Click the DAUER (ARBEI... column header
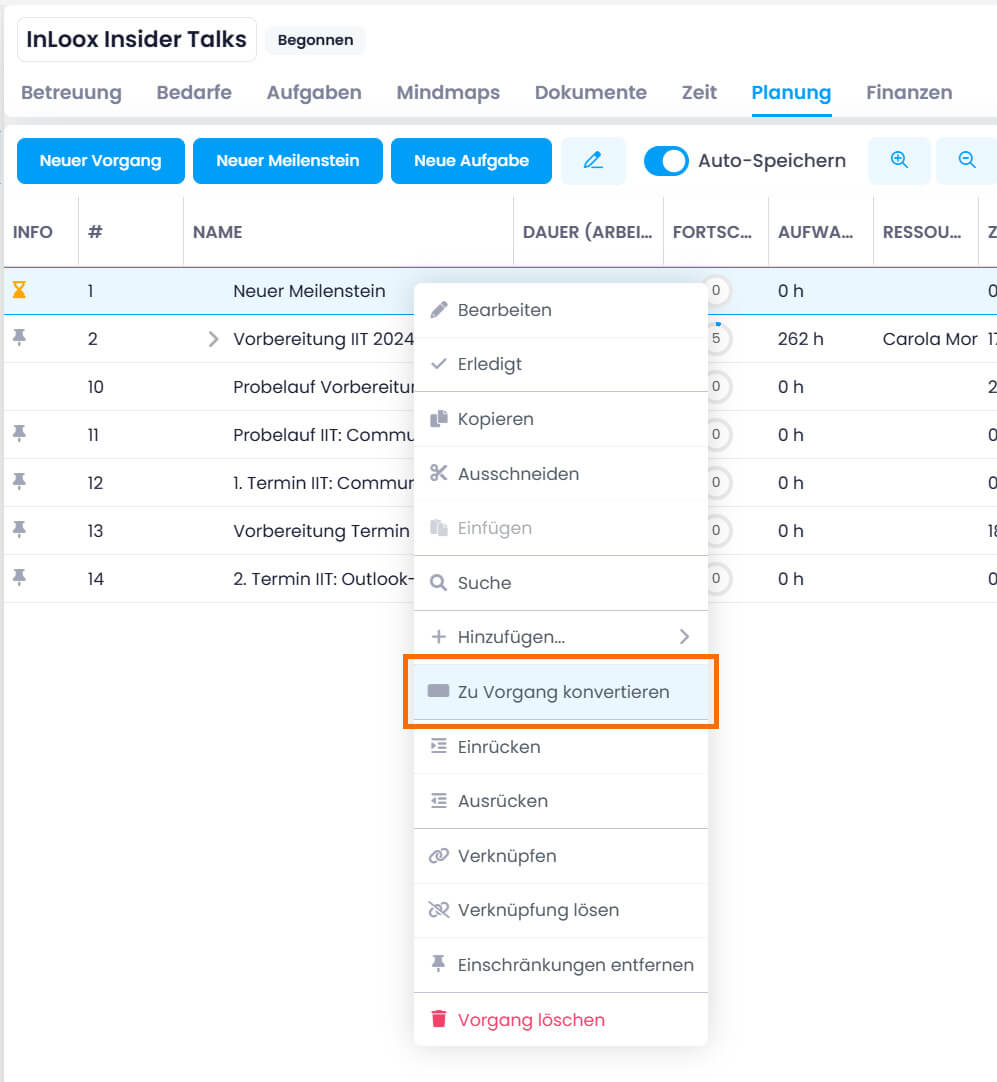Image resolution: width=997 pixels, height=1082 pixels. 589,232
